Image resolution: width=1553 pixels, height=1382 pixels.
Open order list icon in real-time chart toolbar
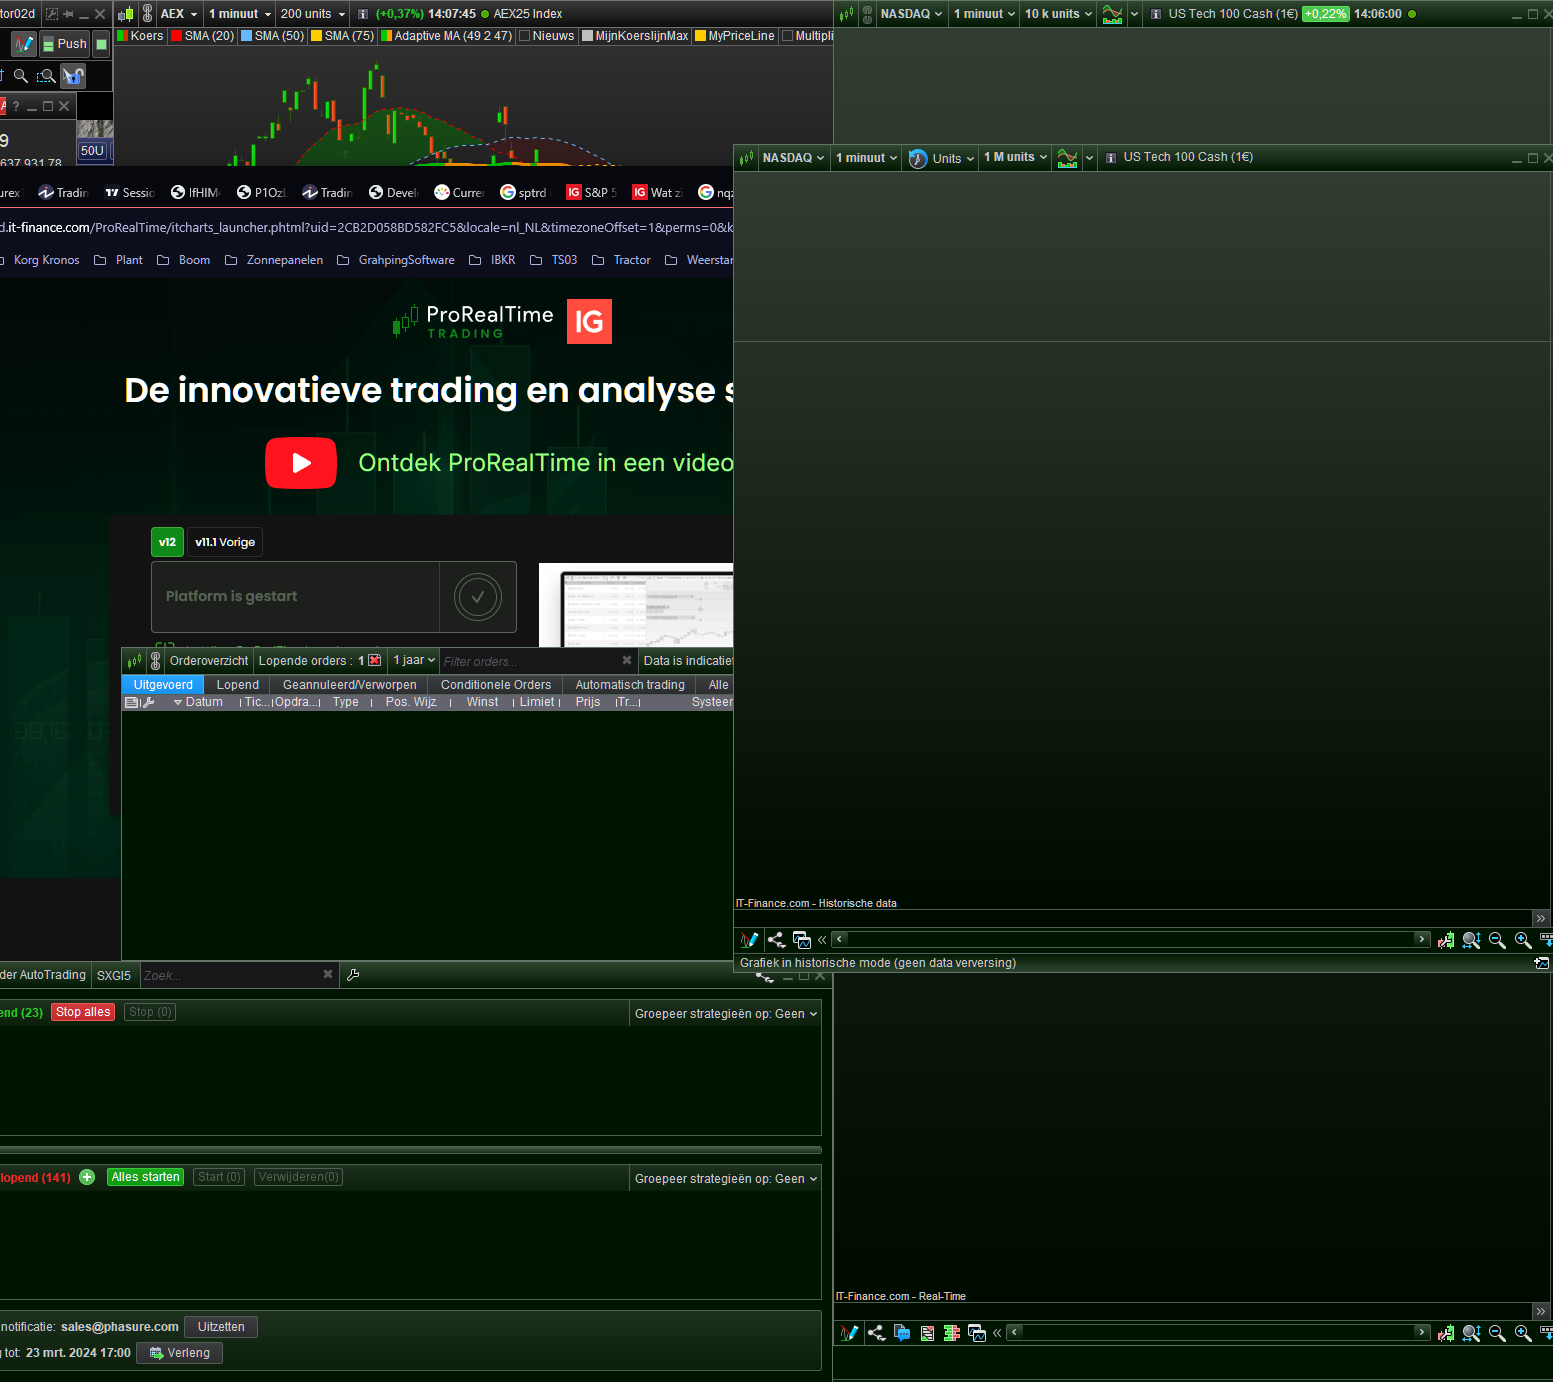(x=927, y=1333)
